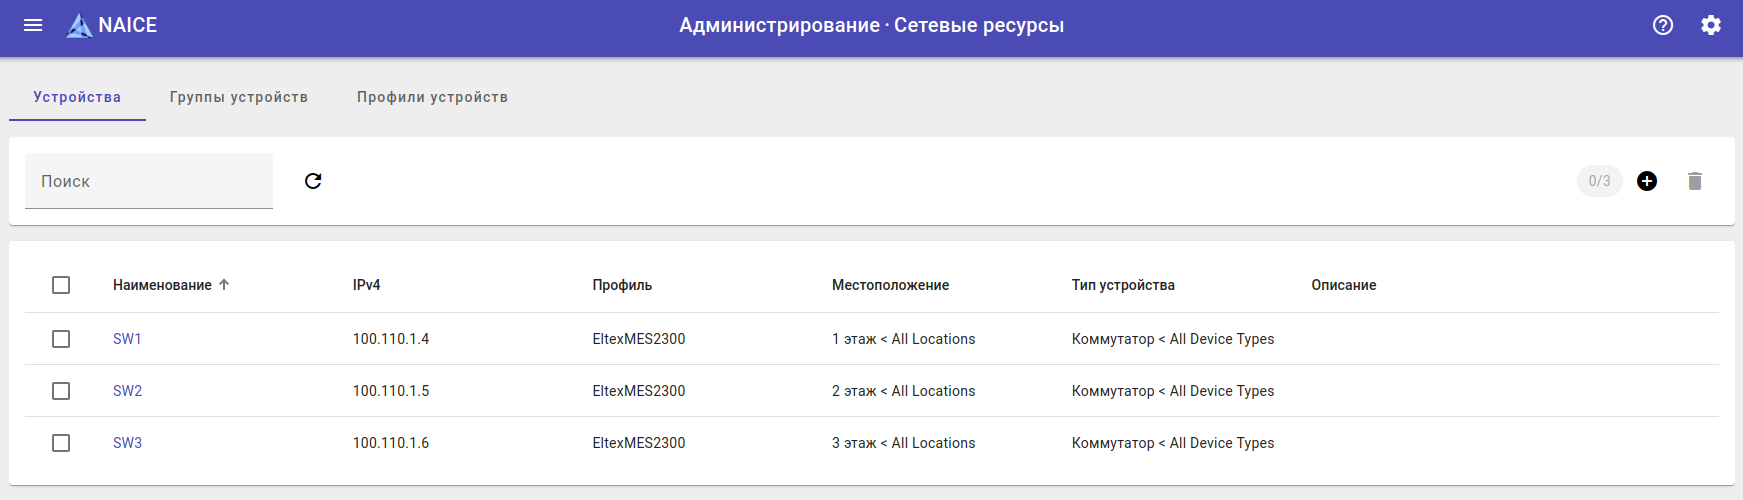Focus the Поиск search field

point(149,181)
